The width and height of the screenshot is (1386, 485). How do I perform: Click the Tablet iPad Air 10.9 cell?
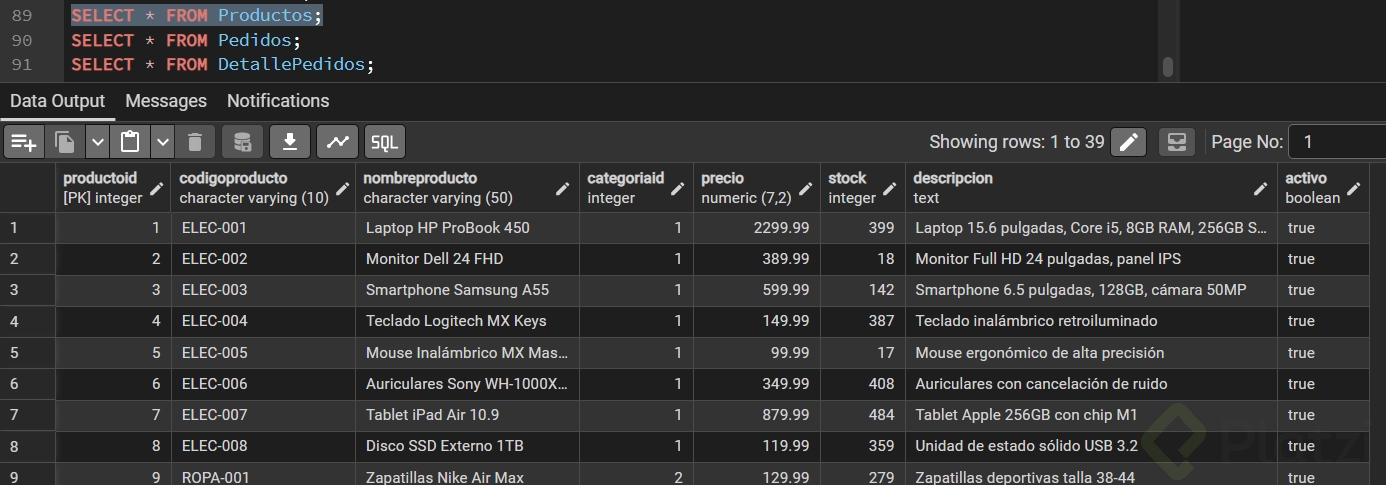(x=468, y=415)
